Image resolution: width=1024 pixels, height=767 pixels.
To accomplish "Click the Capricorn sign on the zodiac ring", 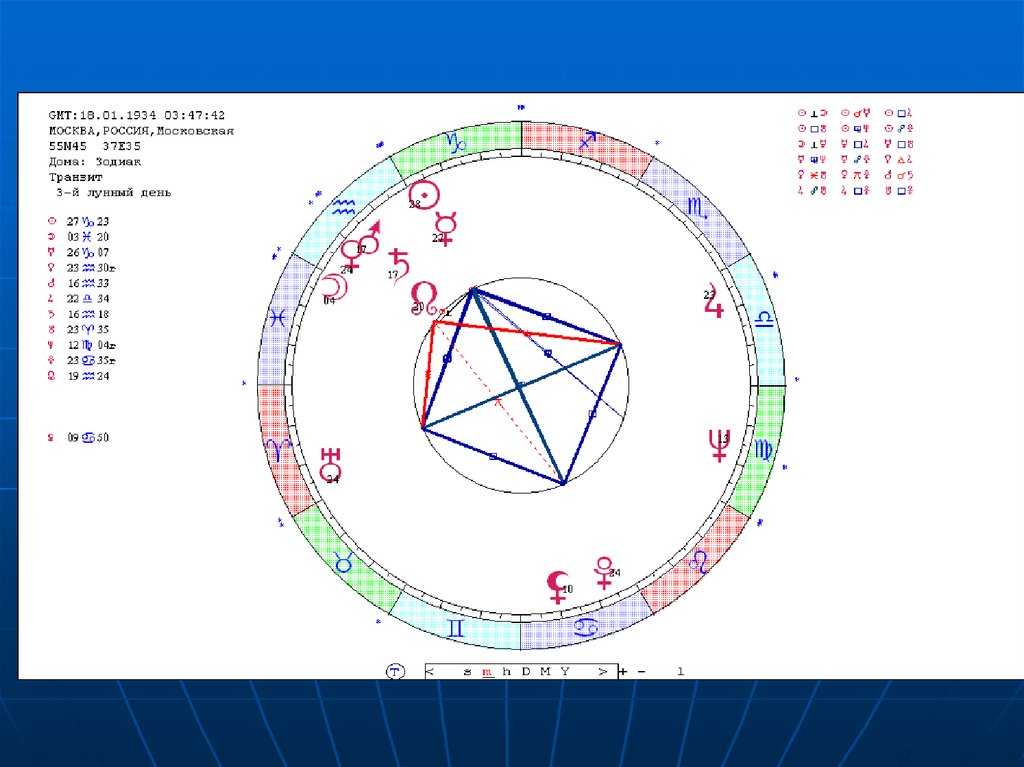I will click(x=456, y=142).
